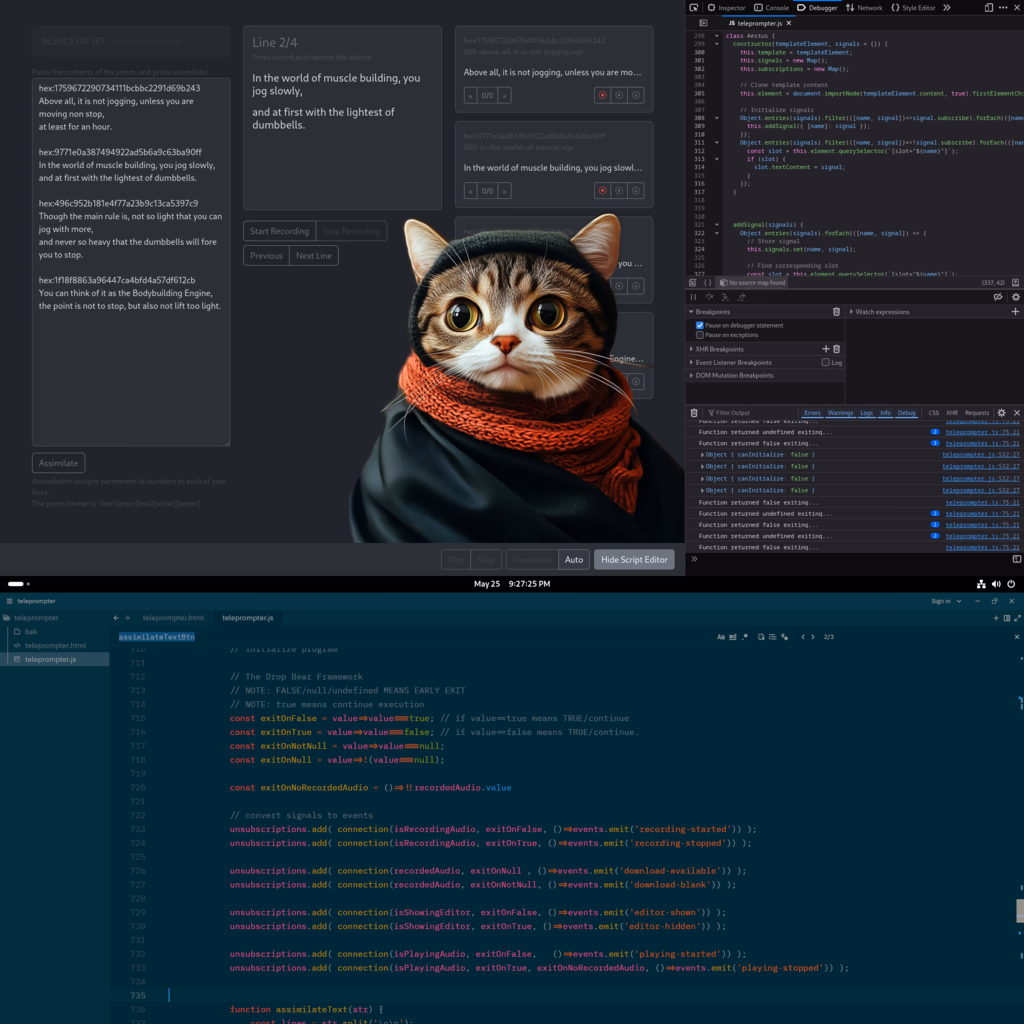Image resolution: width=1024 pixels, height=1024 pixels.
Task: Pause script execution in the debugger
Action: click(x=693, y=297)
